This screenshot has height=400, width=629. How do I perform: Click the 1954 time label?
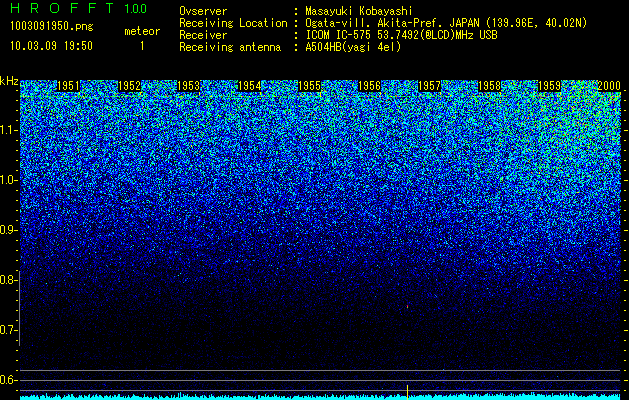pos(250,86)
